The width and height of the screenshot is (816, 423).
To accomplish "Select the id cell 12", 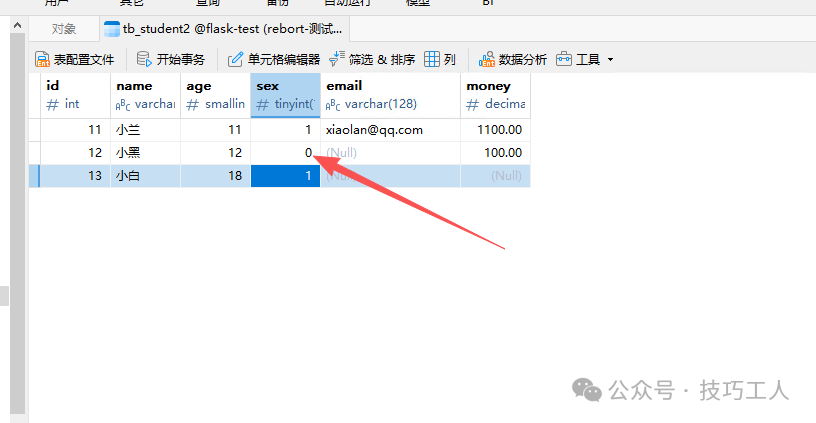I will tap(75, 153).
